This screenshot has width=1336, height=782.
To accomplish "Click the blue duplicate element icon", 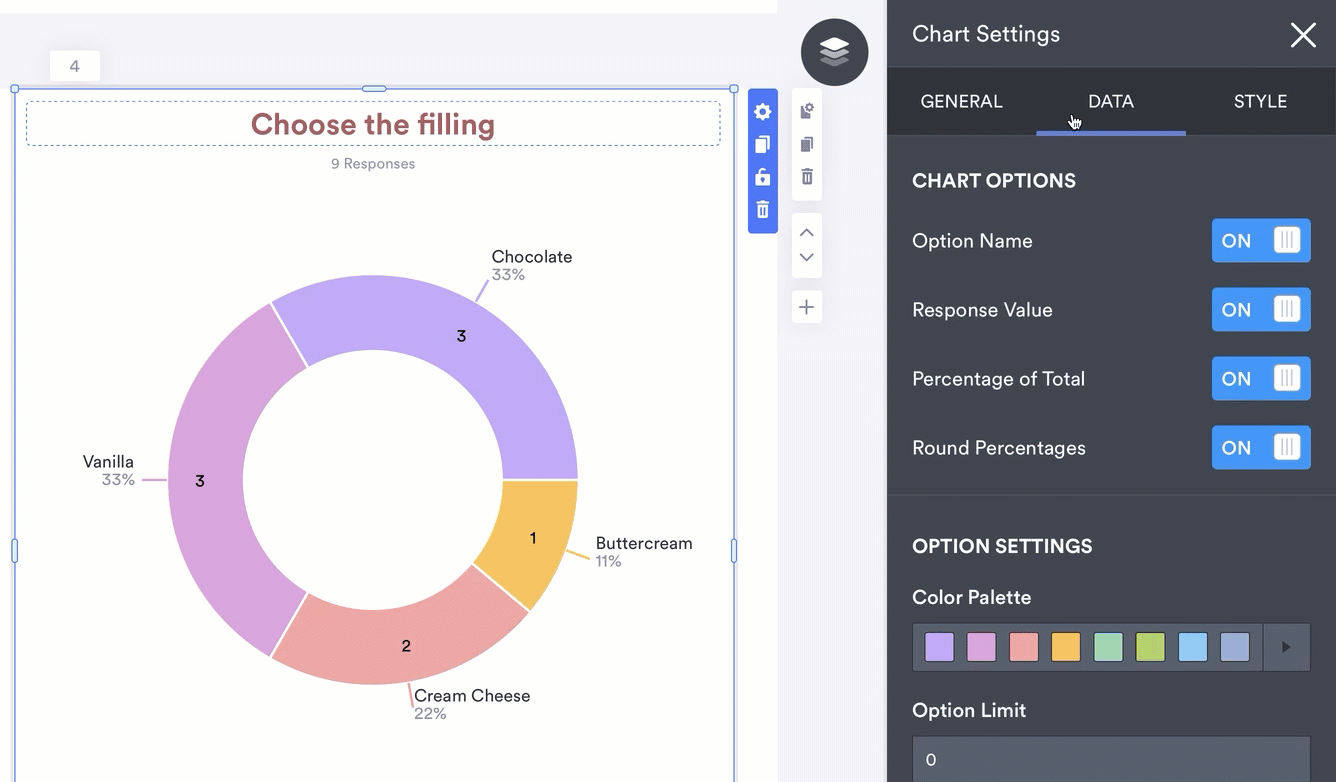I will [762, 145].
